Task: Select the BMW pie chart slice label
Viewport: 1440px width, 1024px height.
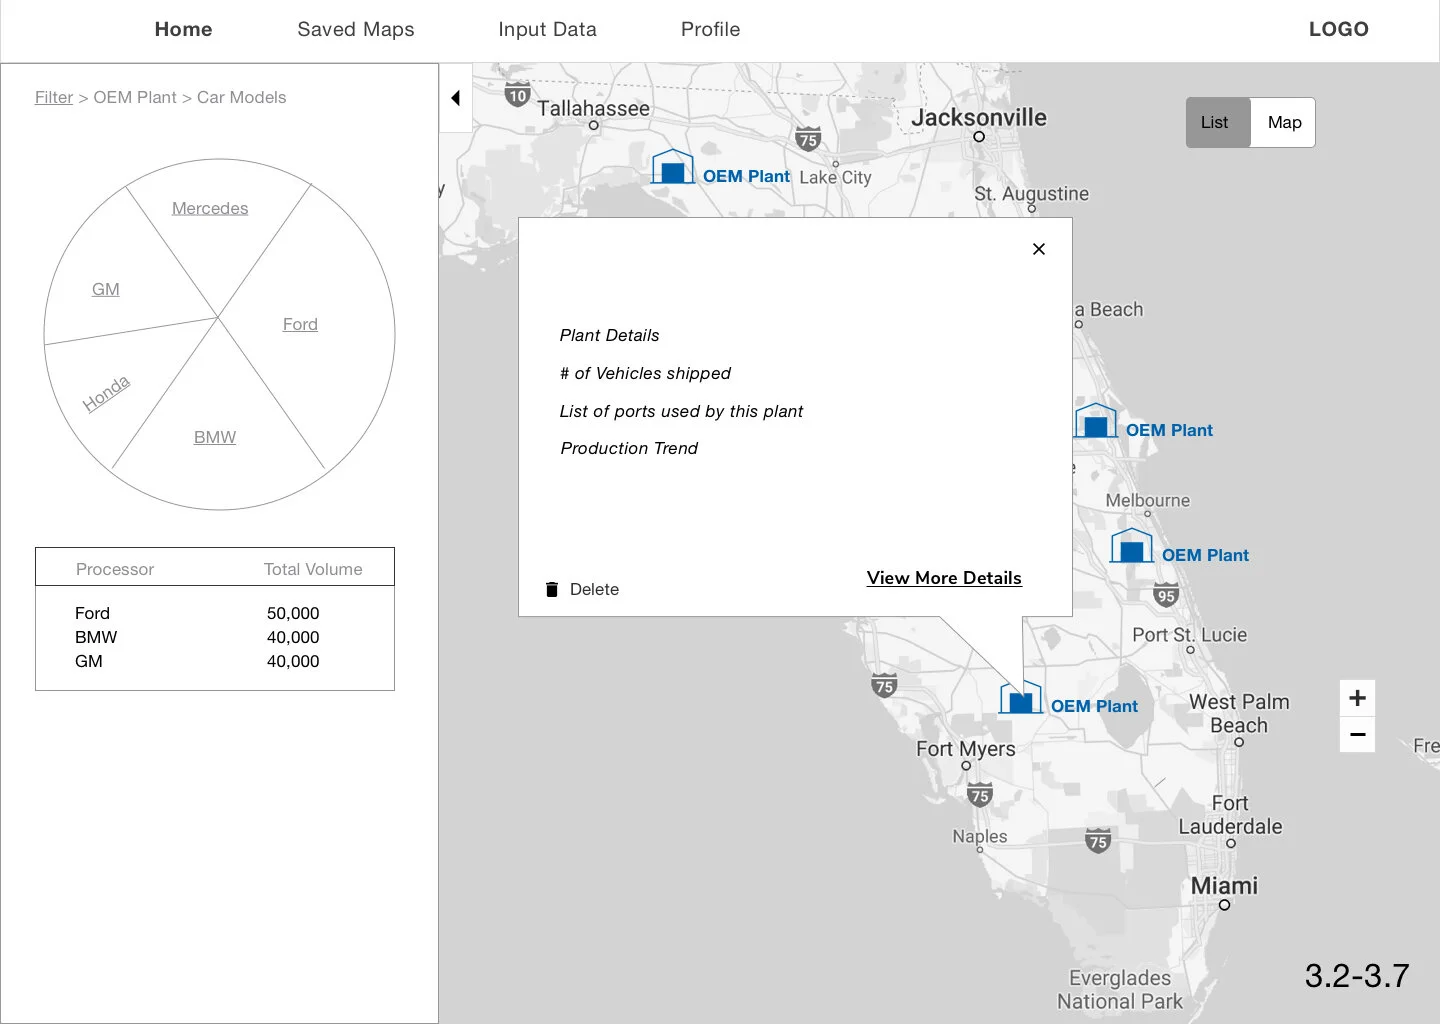Action: coord(215,437)
